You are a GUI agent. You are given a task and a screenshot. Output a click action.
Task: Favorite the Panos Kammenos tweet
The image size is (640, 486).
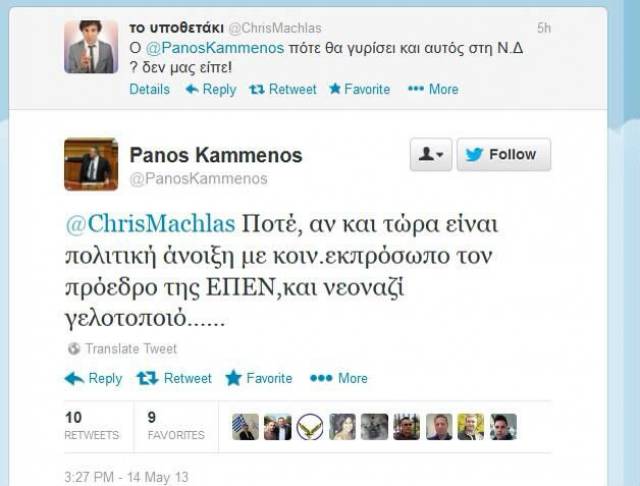tap(259, 378)
